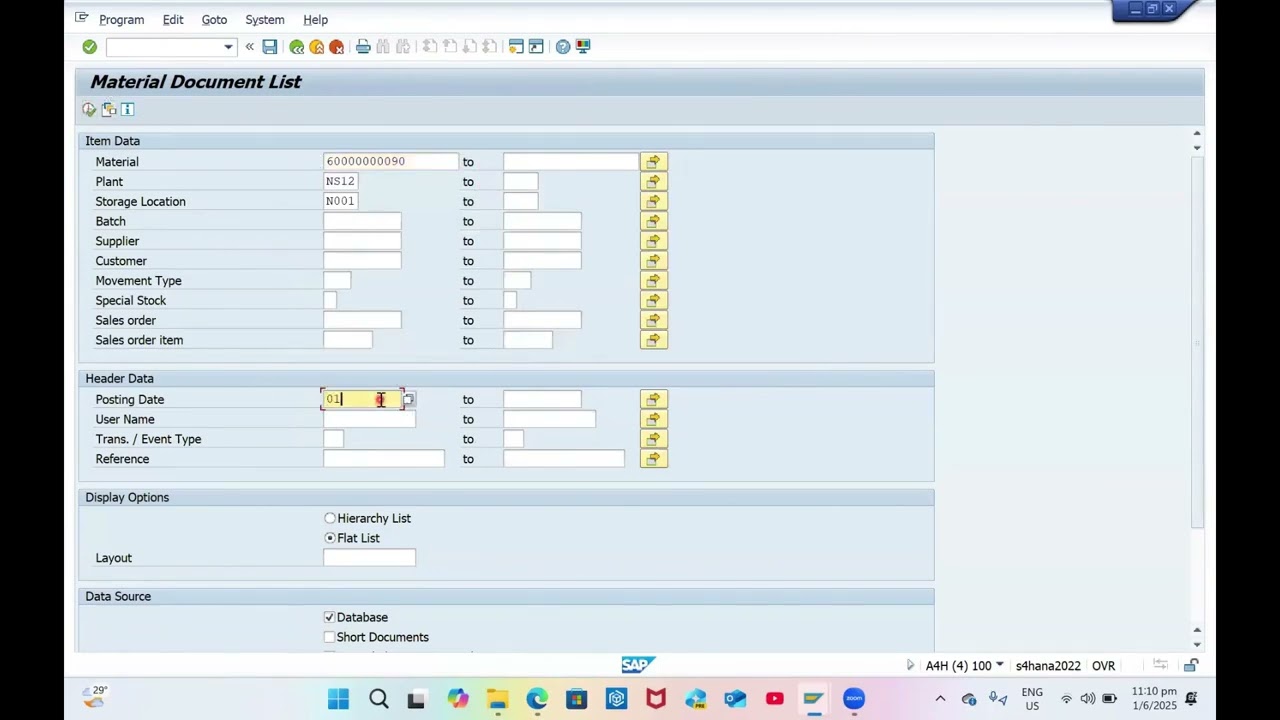Click the Movement Type from-value field
The height and width of the screenshot is (720, 1280).
337,281
